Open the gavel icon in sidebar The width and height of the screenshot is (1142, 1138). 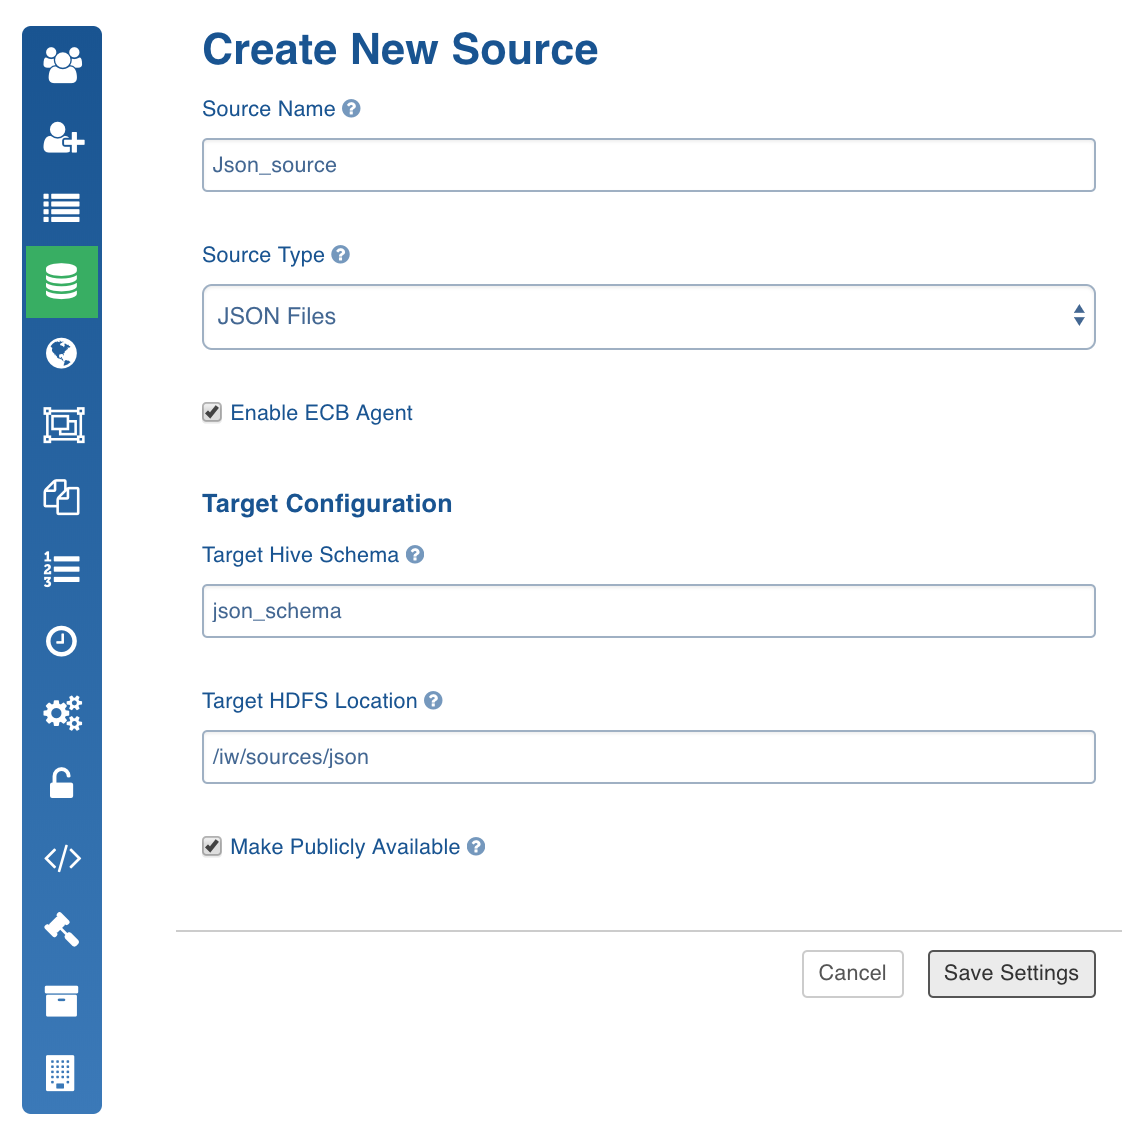[x=62, y=929]
